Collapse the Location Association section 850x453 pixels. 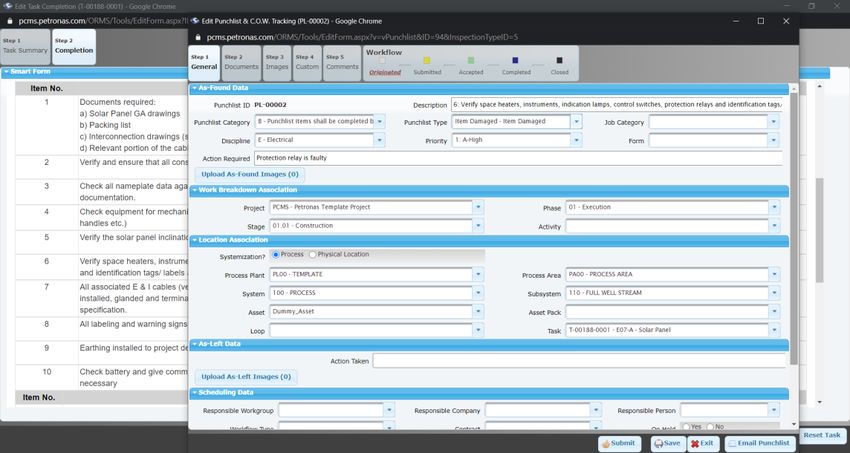[x=194, y=240]
